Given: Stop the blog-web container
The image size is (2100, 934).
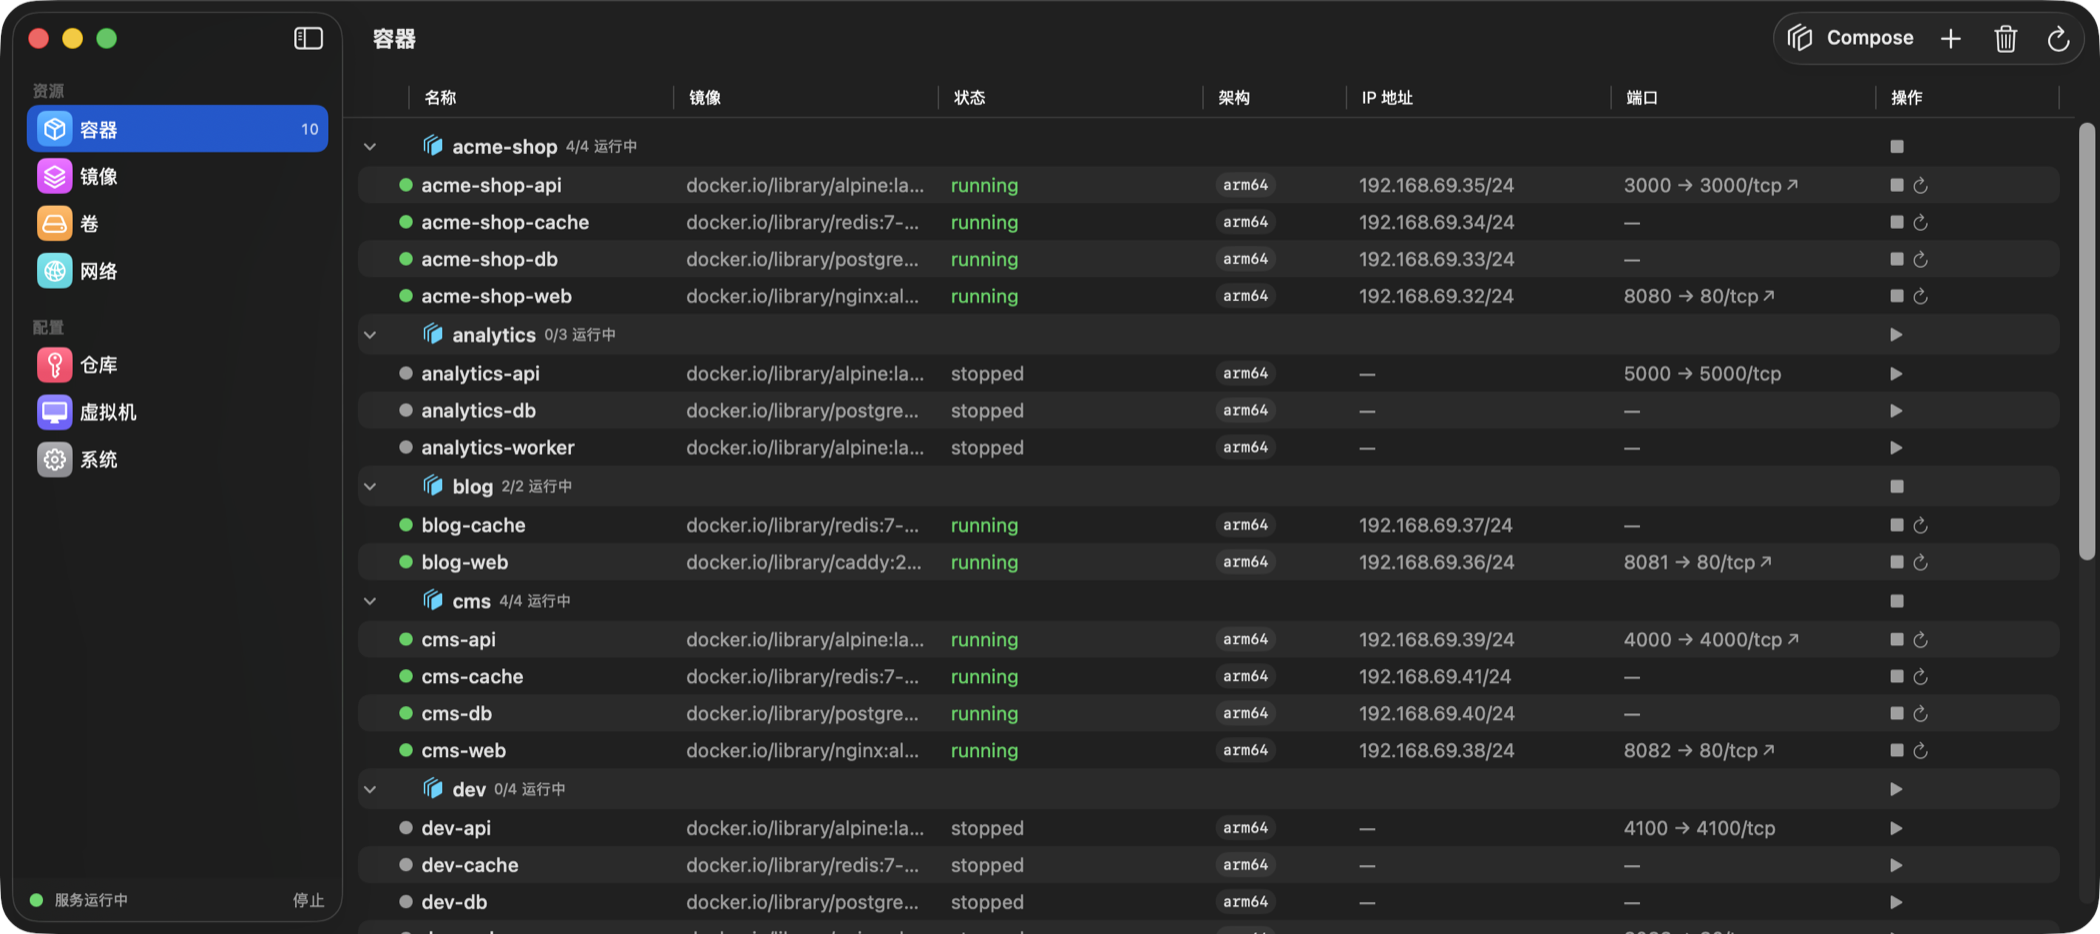Looking at the screenshot, I should [1897, 562].
